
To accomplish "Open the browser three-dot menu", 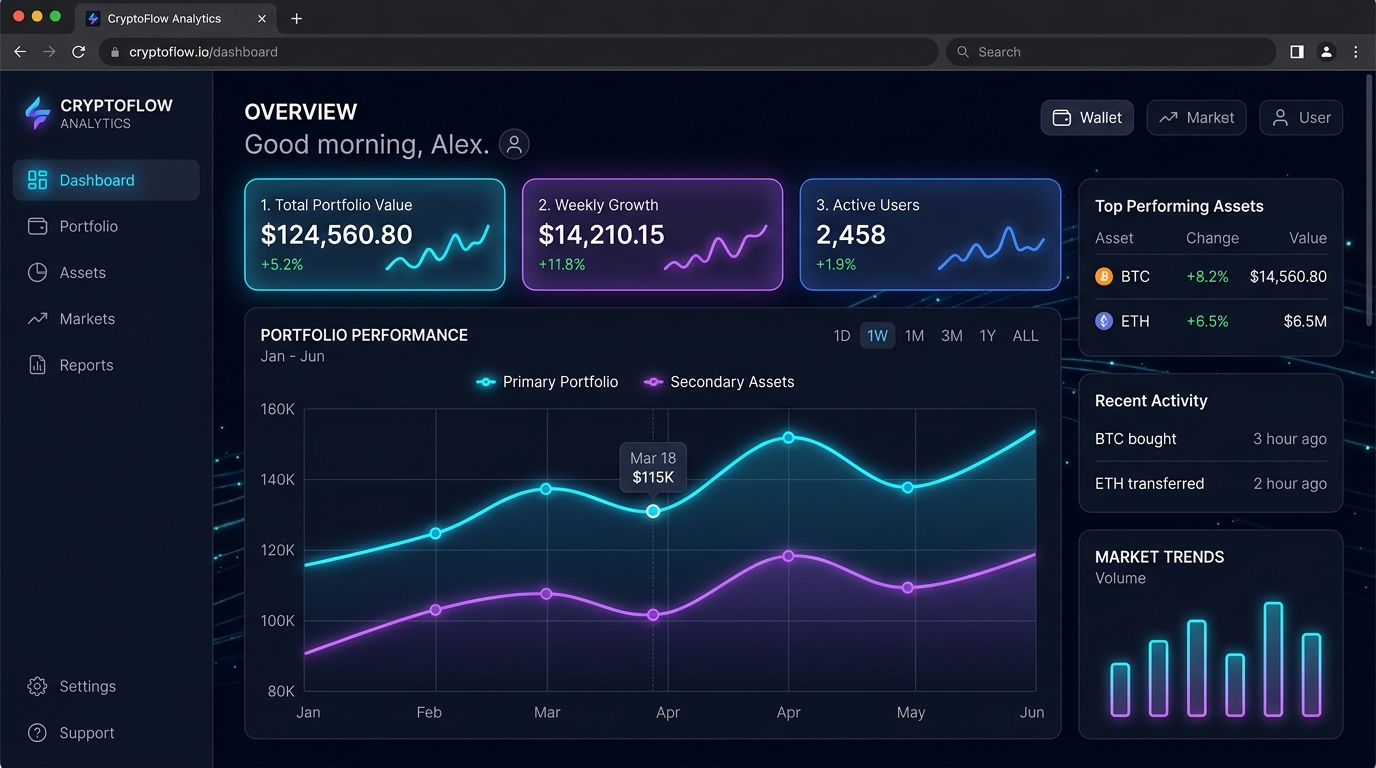I will tap(1356, 52).
